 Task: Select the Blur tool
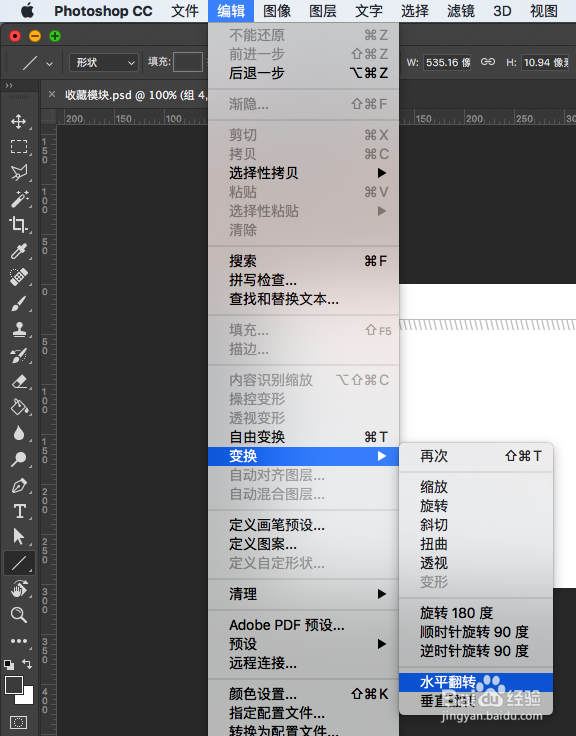[19, 433]
